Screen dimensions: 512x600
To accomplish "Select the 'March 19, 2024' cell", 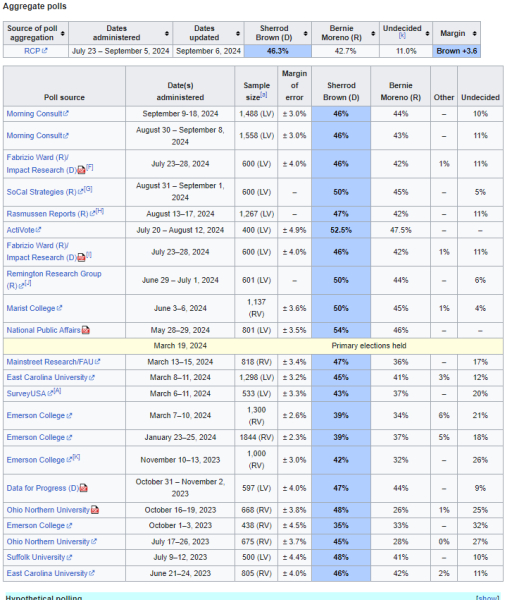I will (x=180, y=346).
